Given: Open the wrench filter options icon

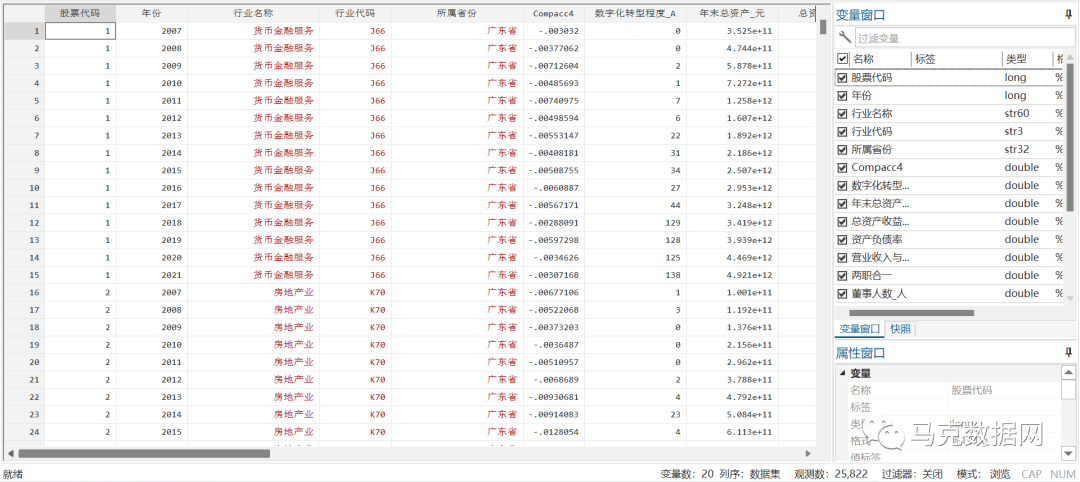Looking at the screenshot, I should tap(844, 38).
